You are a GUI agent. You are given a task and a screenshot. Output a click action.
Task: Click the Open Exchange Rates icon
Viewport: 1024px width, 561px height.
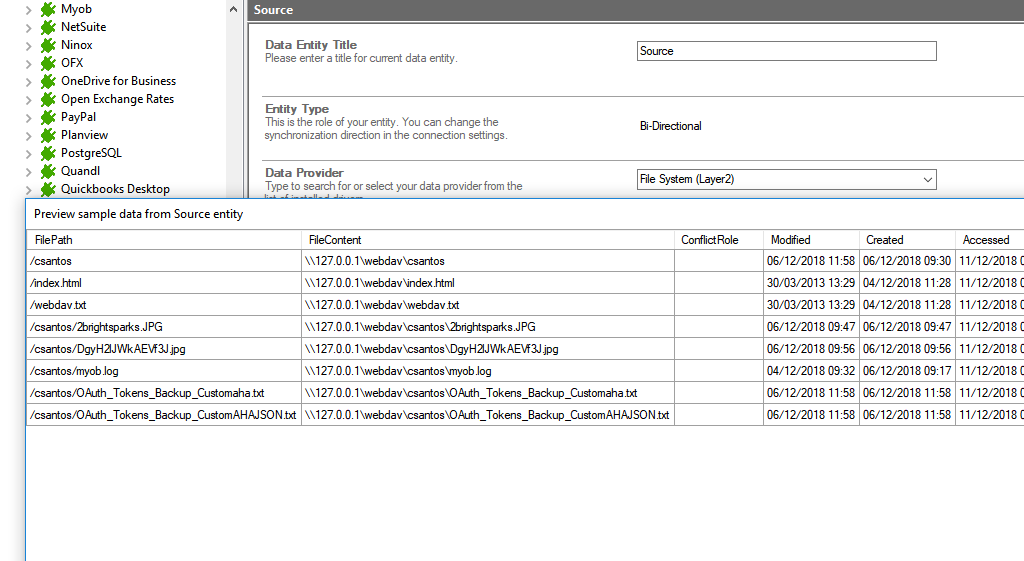tap(47, 99)
